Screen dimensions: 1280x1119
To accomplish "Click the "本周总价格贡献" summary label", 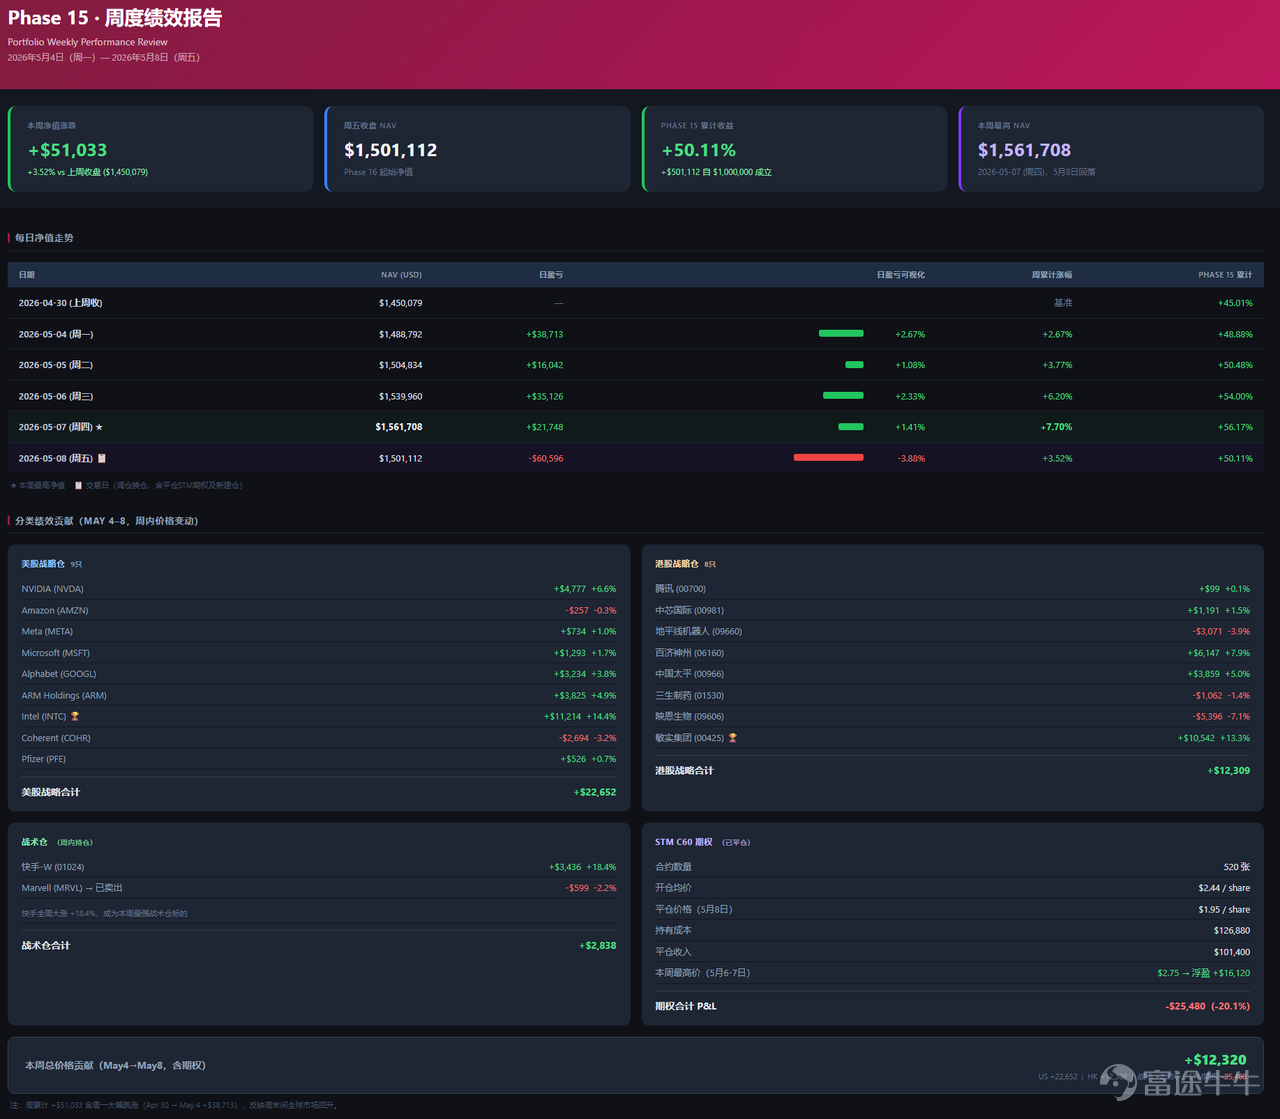I will (115, 1066).
